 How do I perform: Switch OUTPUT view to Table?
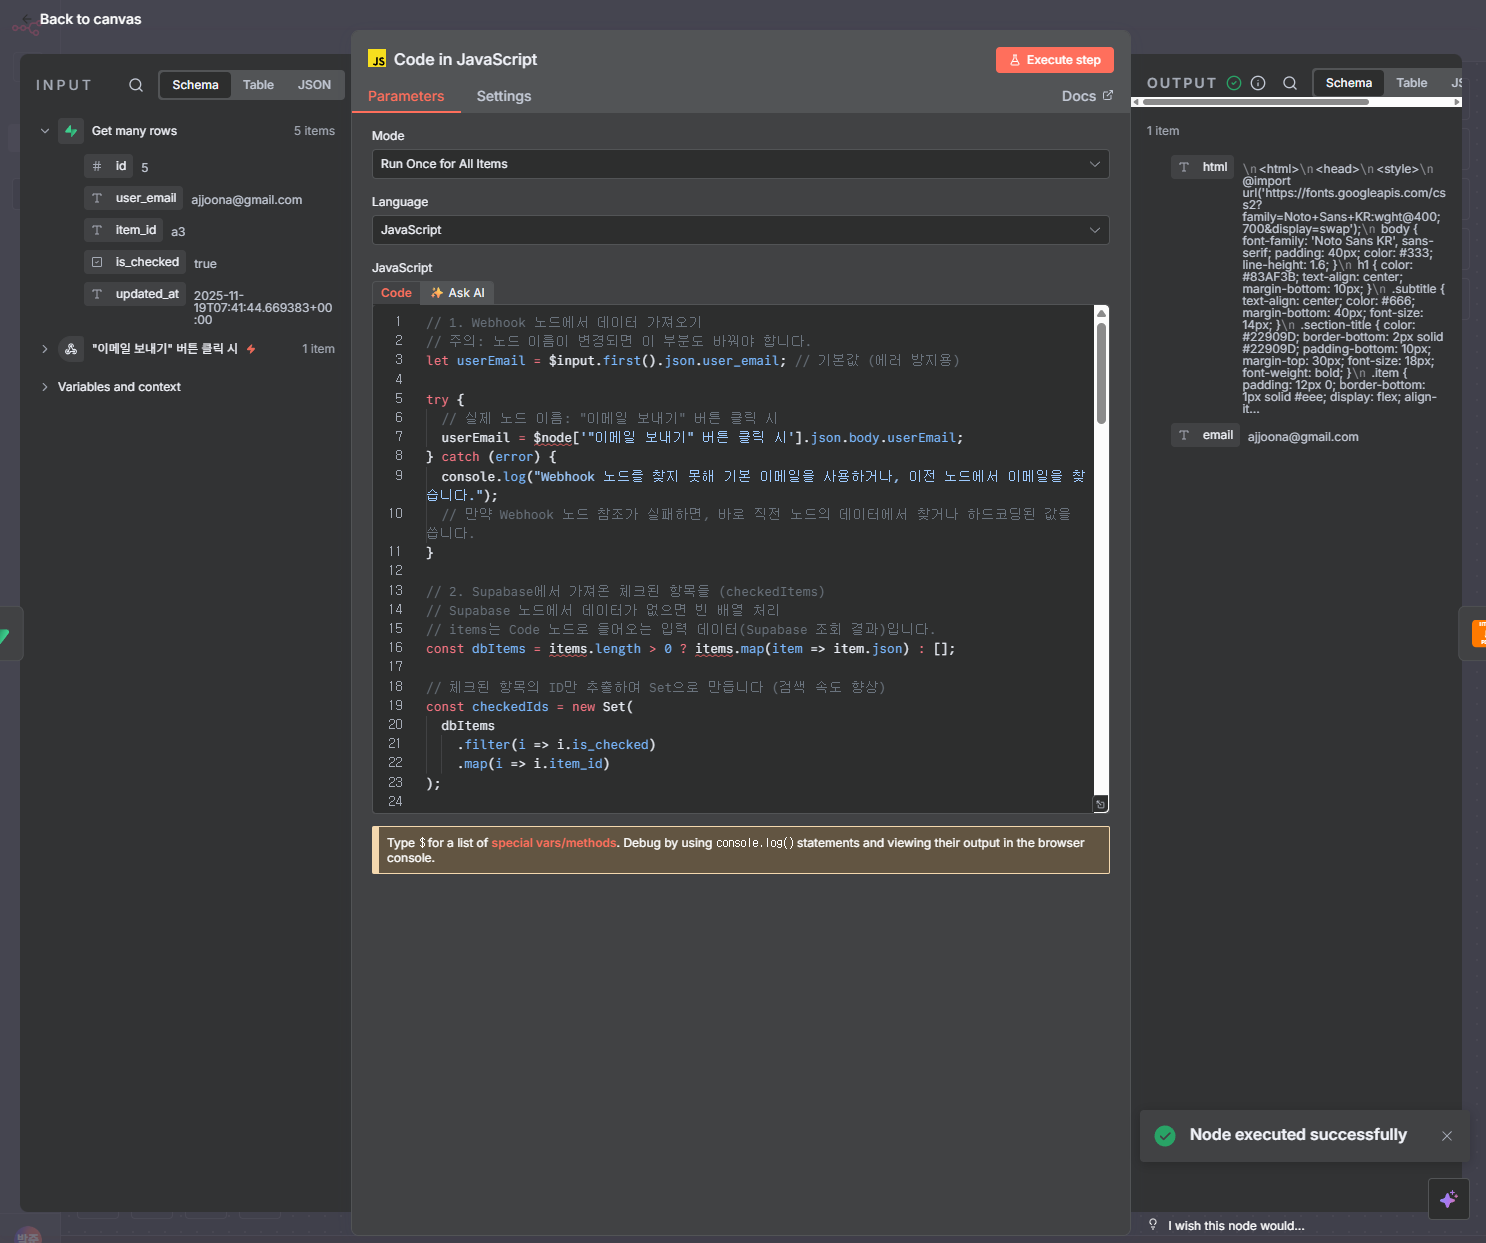(1411, 83)
